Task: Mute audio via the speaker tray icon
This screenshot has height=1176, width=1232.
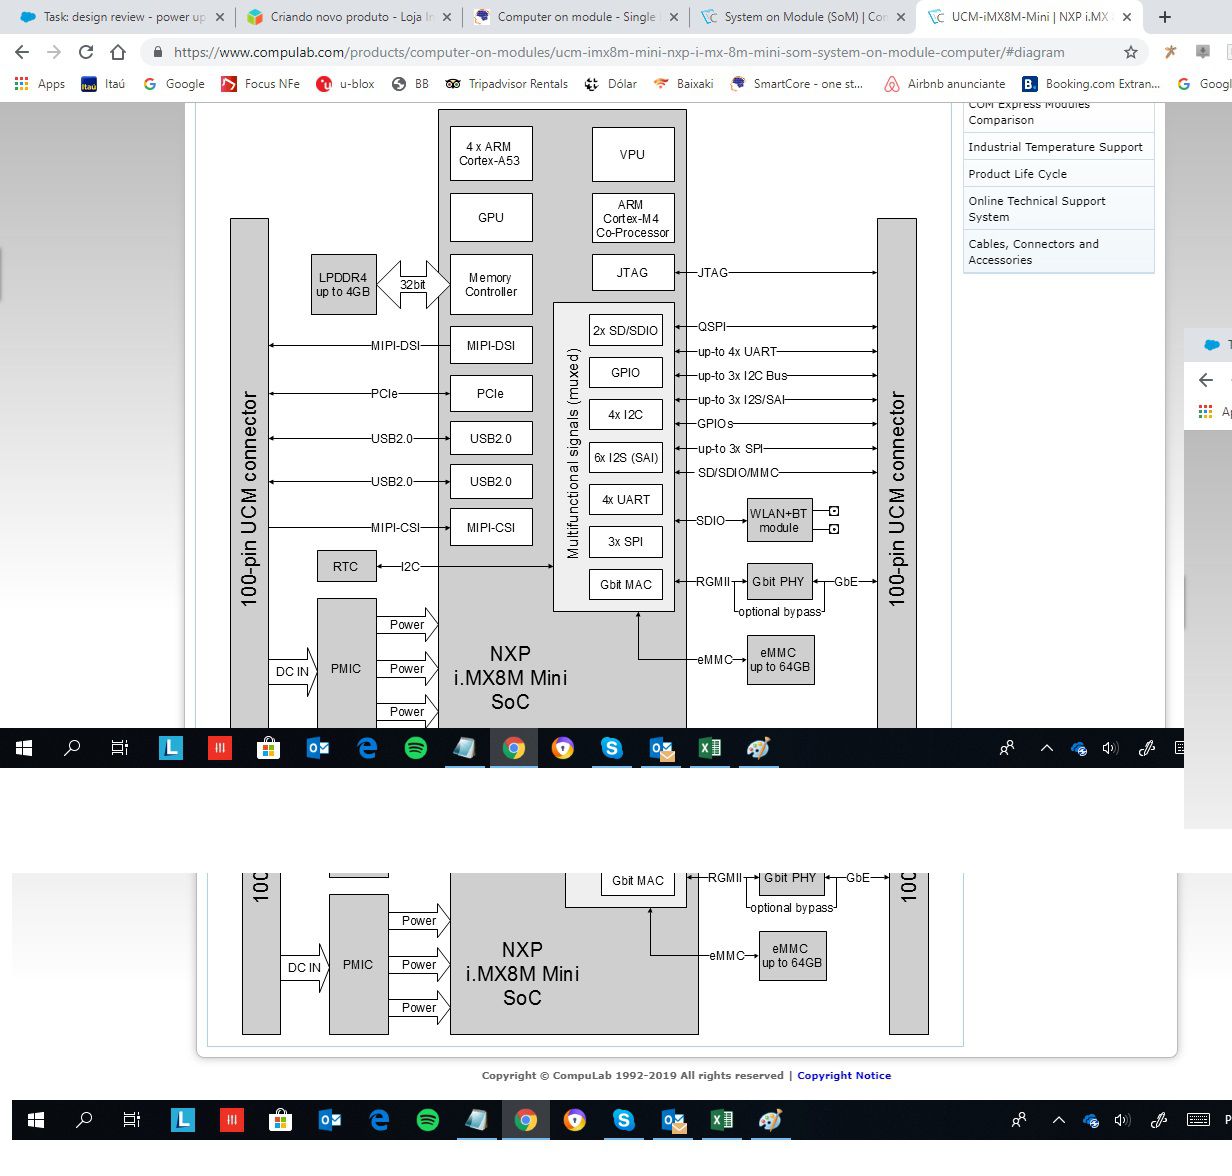Action: (1110, 748)
